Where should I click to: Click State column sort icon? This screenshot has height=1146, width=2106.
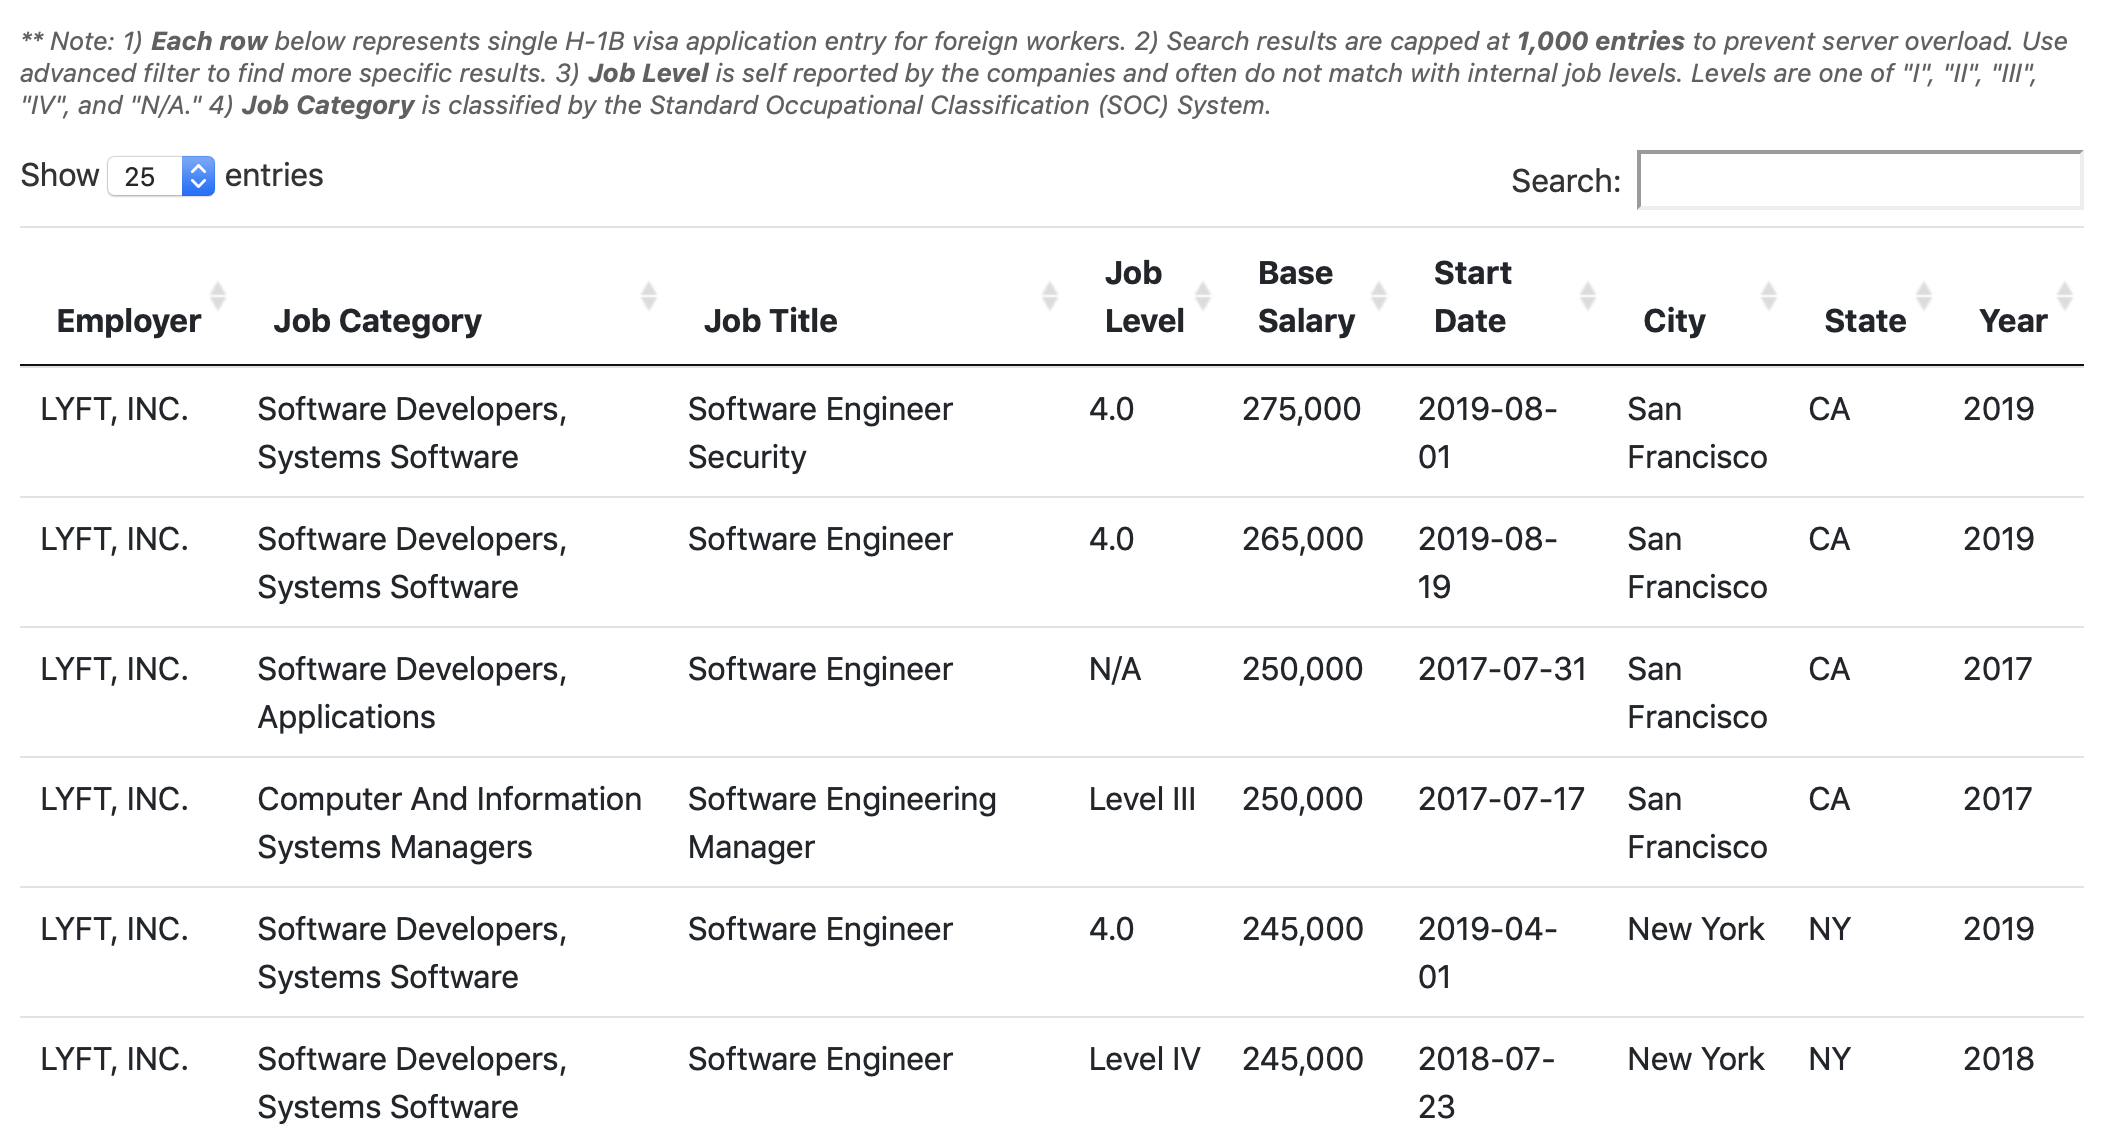pos(1923,296)
